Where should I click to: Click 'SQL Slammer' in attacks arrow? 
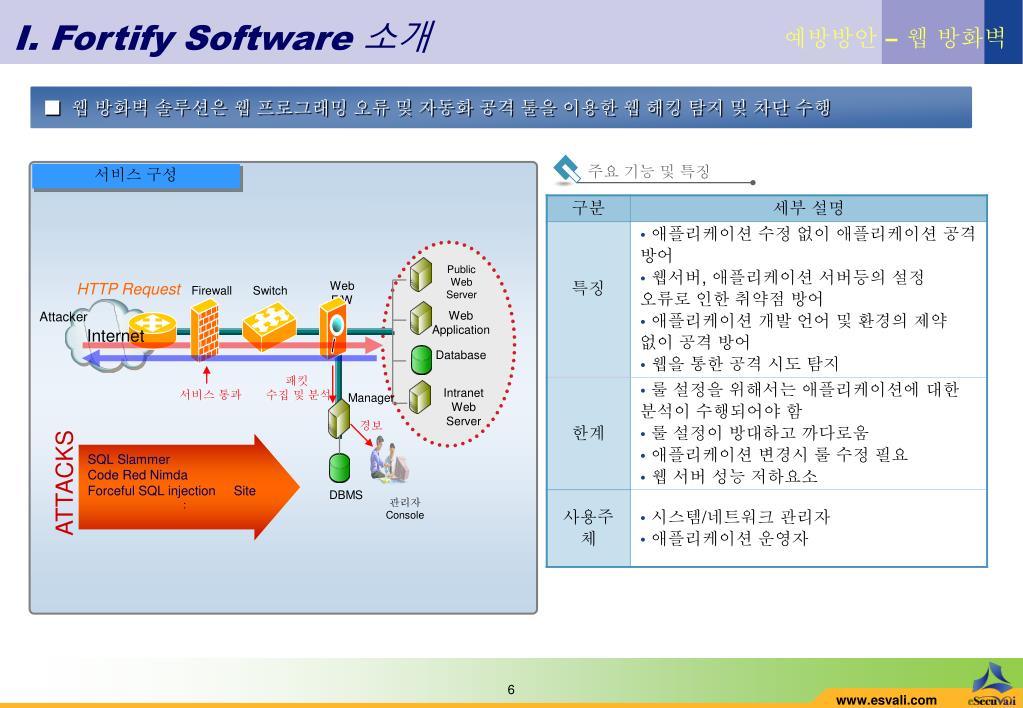(x=129, y=459)
